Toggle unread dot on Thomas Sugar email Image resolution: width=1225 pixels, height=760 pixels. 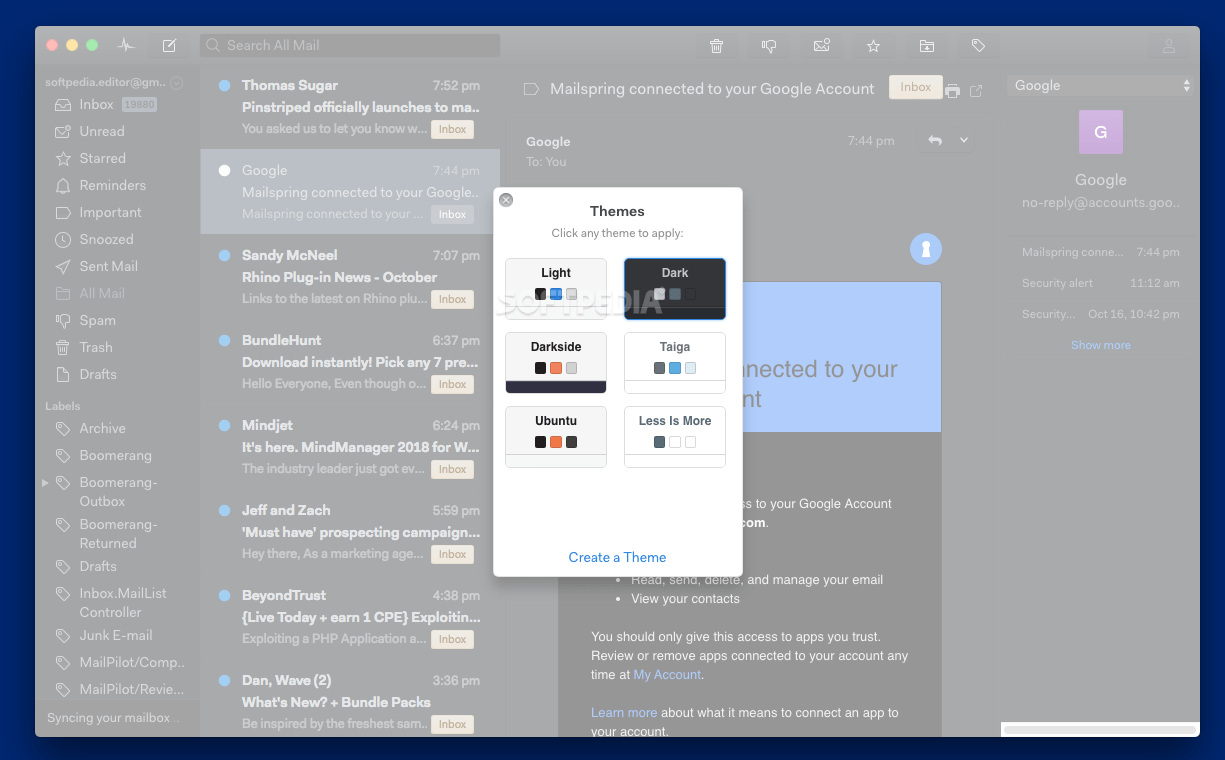224,86
